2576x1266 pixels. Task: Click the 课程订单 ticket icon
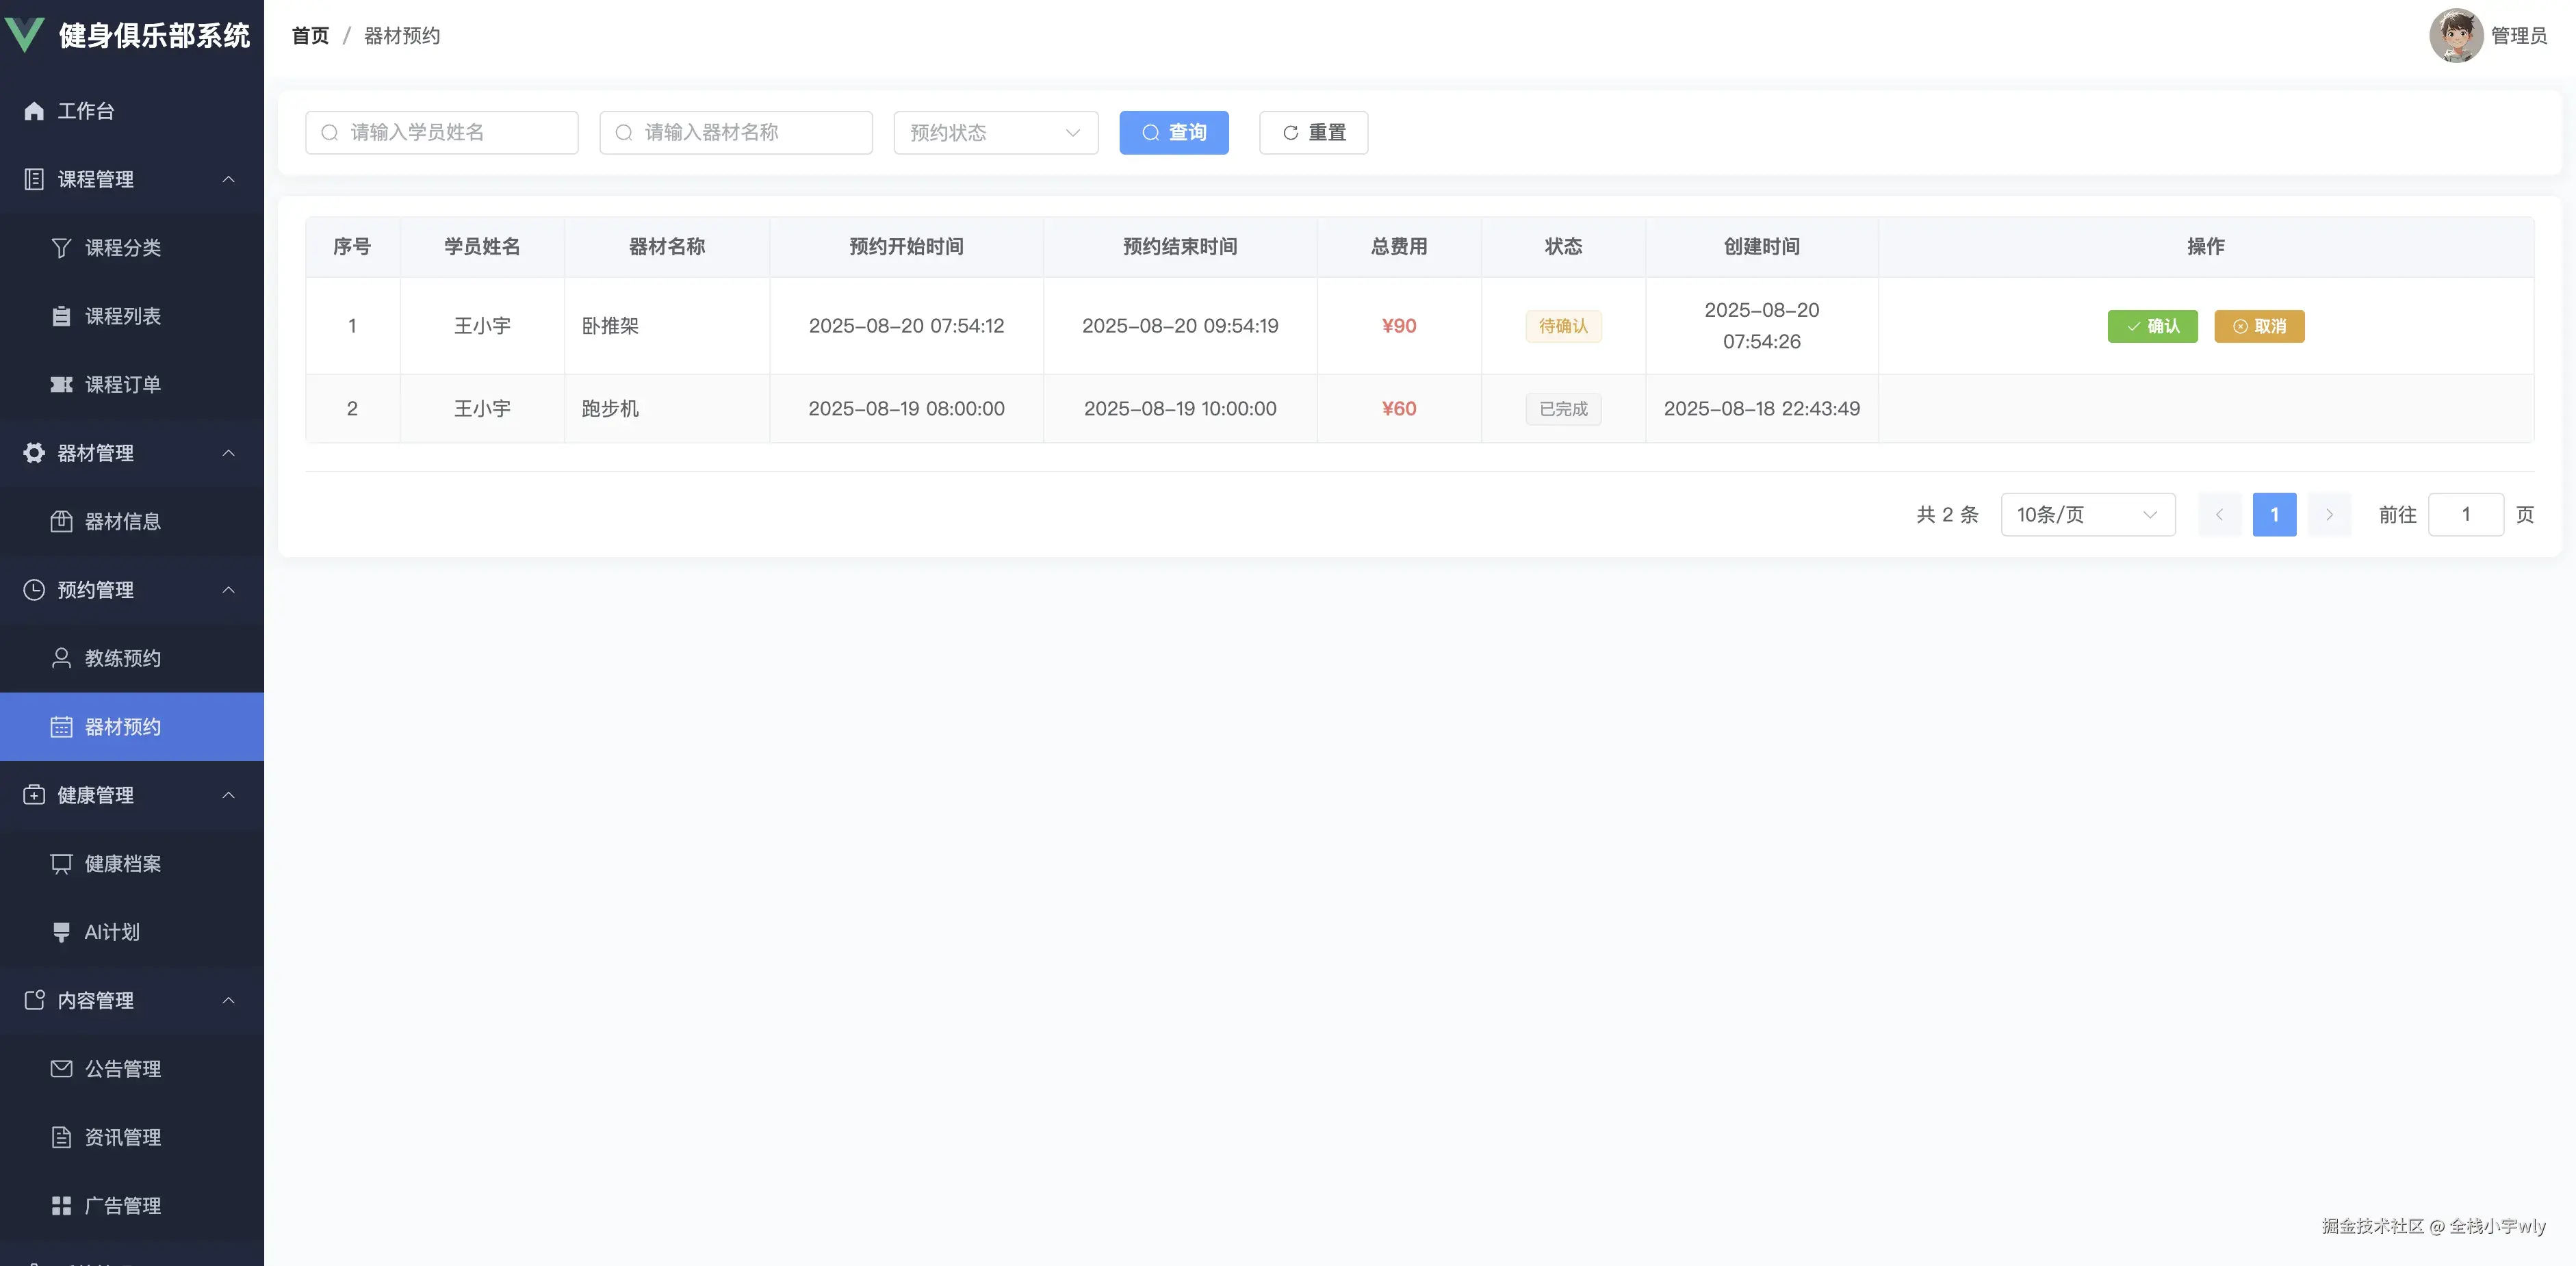pos(61,385)
